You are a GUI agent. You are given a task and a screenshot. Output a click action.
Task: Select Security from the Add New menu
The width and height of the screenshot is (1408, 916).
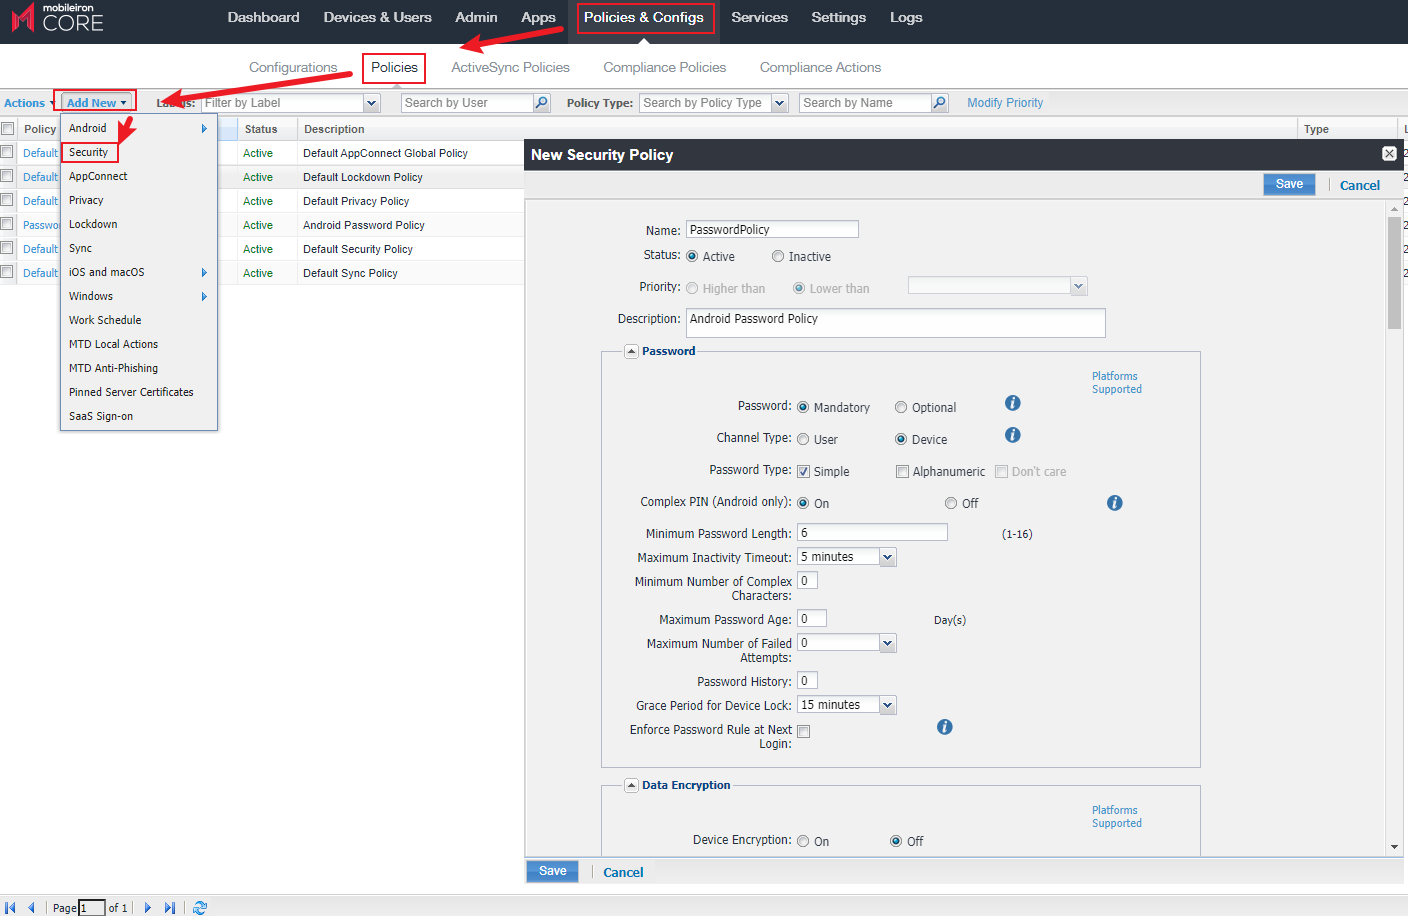(x=89, y=152)
